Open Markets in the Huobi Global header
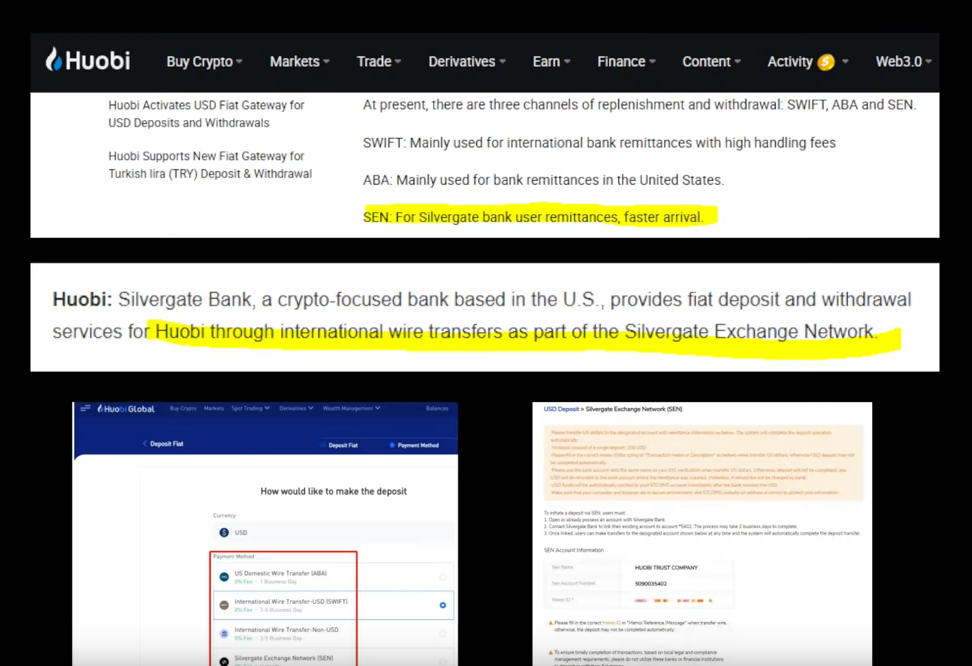Image resolution: width=972 pixels, height=666 pixels. tap(214, 408)
